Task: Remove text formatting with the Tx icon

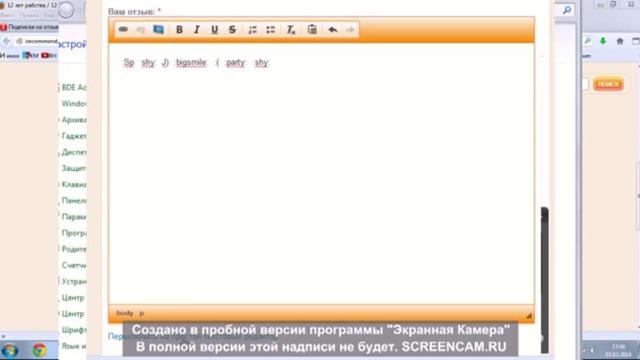Action: [291, 29]
